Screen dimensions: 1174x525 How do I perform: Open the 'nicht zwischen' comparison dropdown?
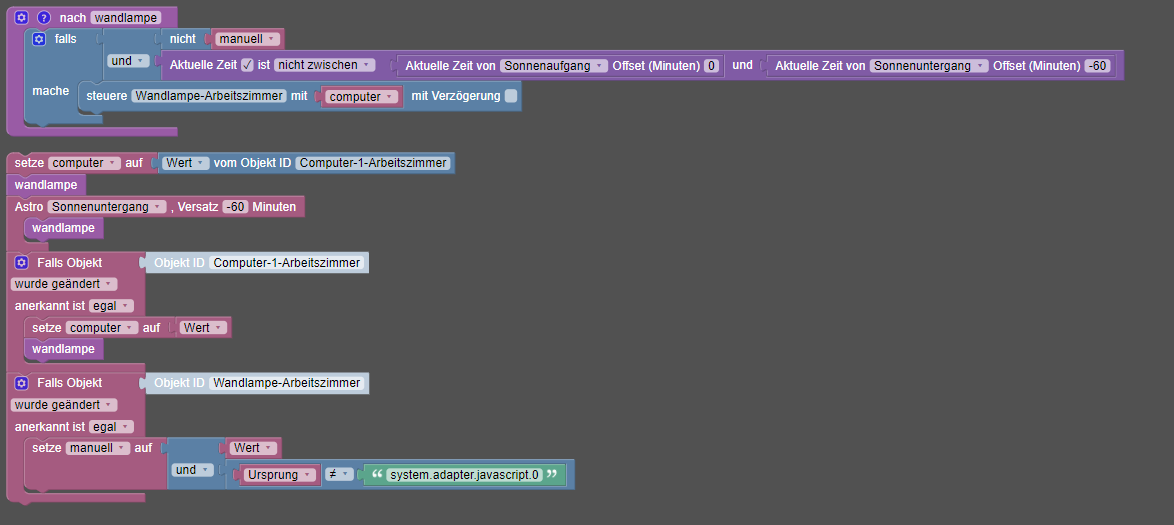tap(324, 65)
